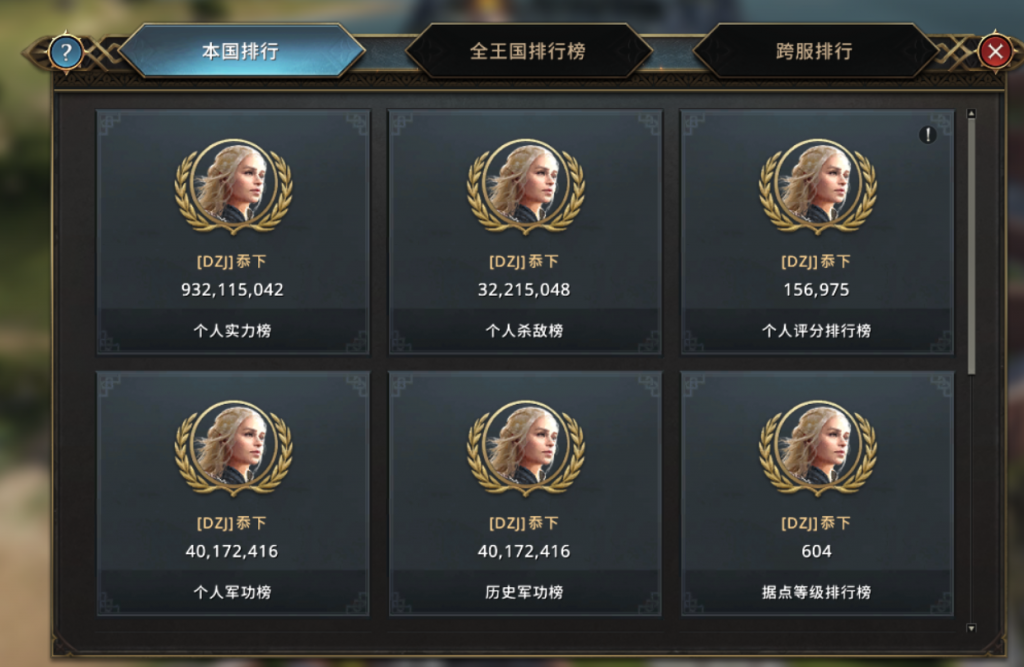The width and height of the screenshot is (1024, 667).
Task: Select the 本国排行 tab
Action: click(x=241, y=51)
